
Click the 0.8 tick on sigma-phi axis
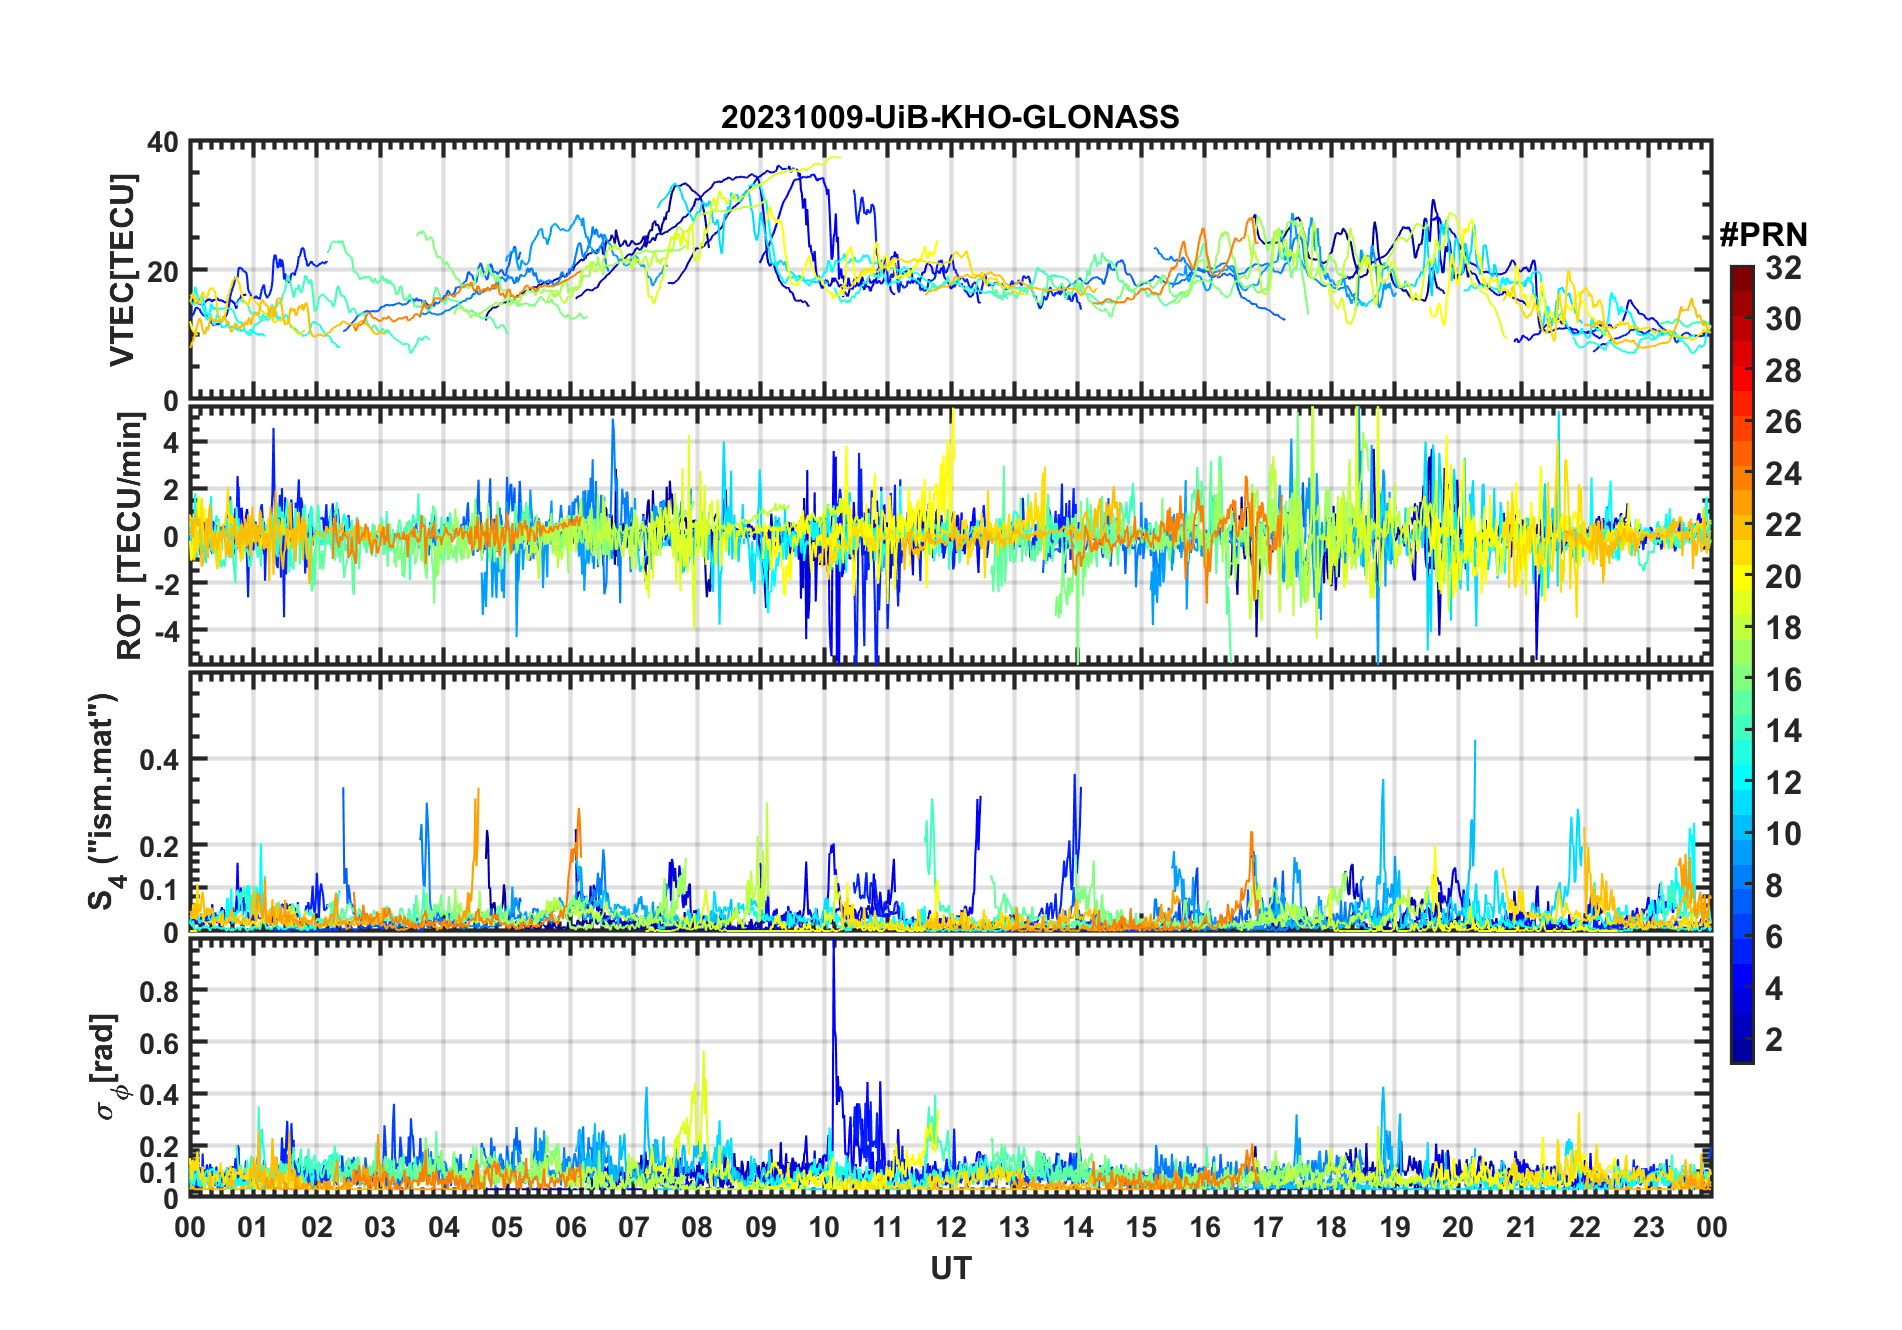pos(159,991)
